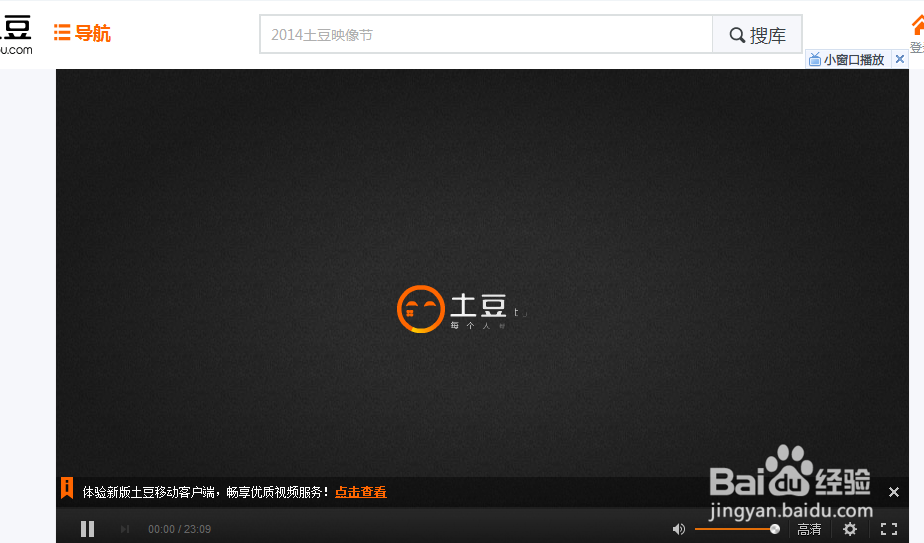Mute the player volume icon
Viewport: 924px width, 543px height.
(x=679, y=529)
